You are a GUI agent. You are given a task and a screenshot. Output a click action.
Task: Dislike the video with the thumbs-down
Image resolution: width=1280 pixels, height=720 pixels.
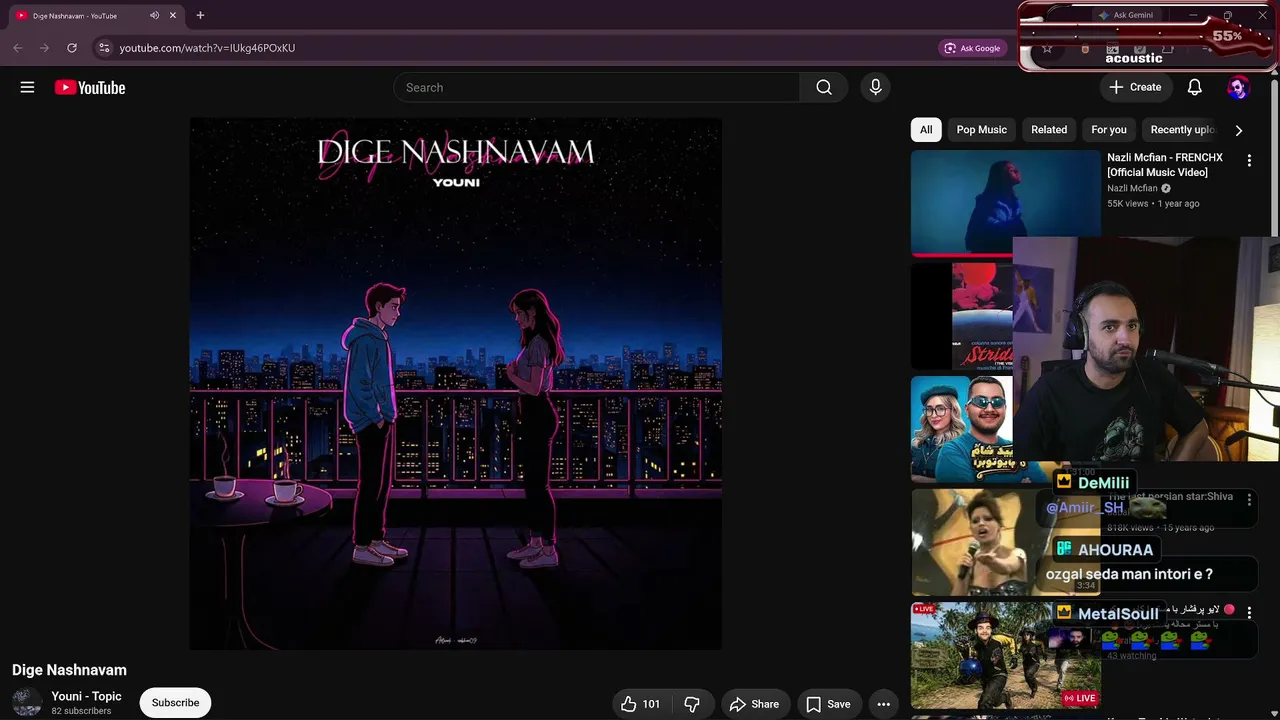(x=691, y=704)
